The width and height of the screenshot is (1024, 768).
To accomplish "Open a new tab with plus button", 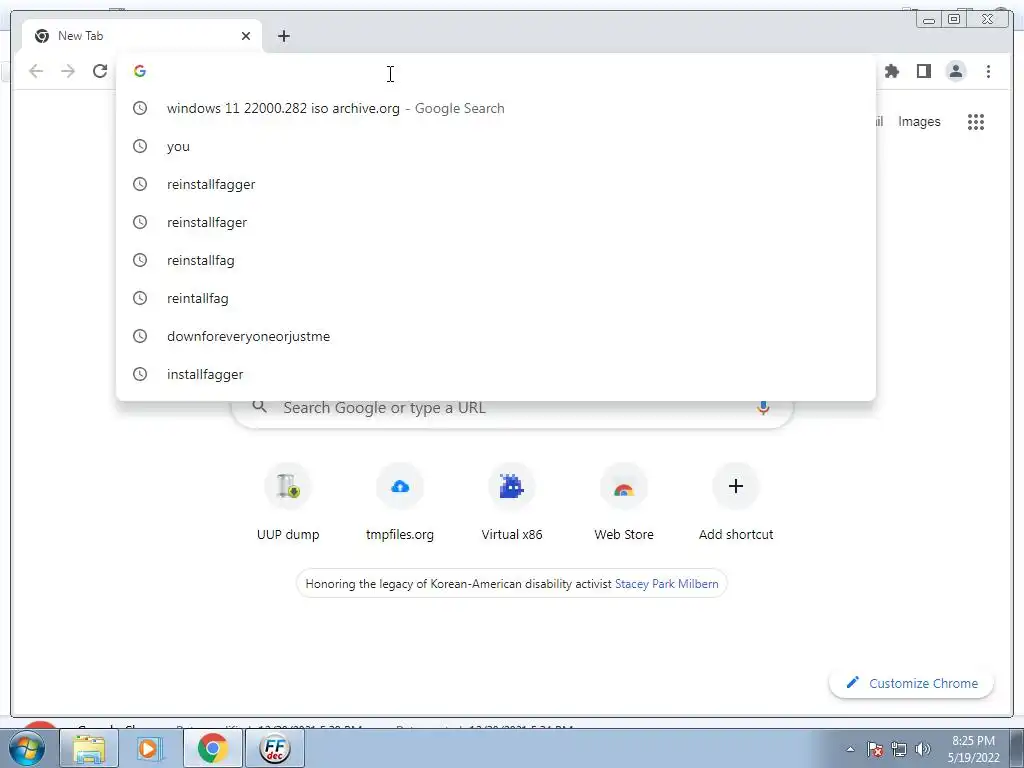I will tap(283, 36).
